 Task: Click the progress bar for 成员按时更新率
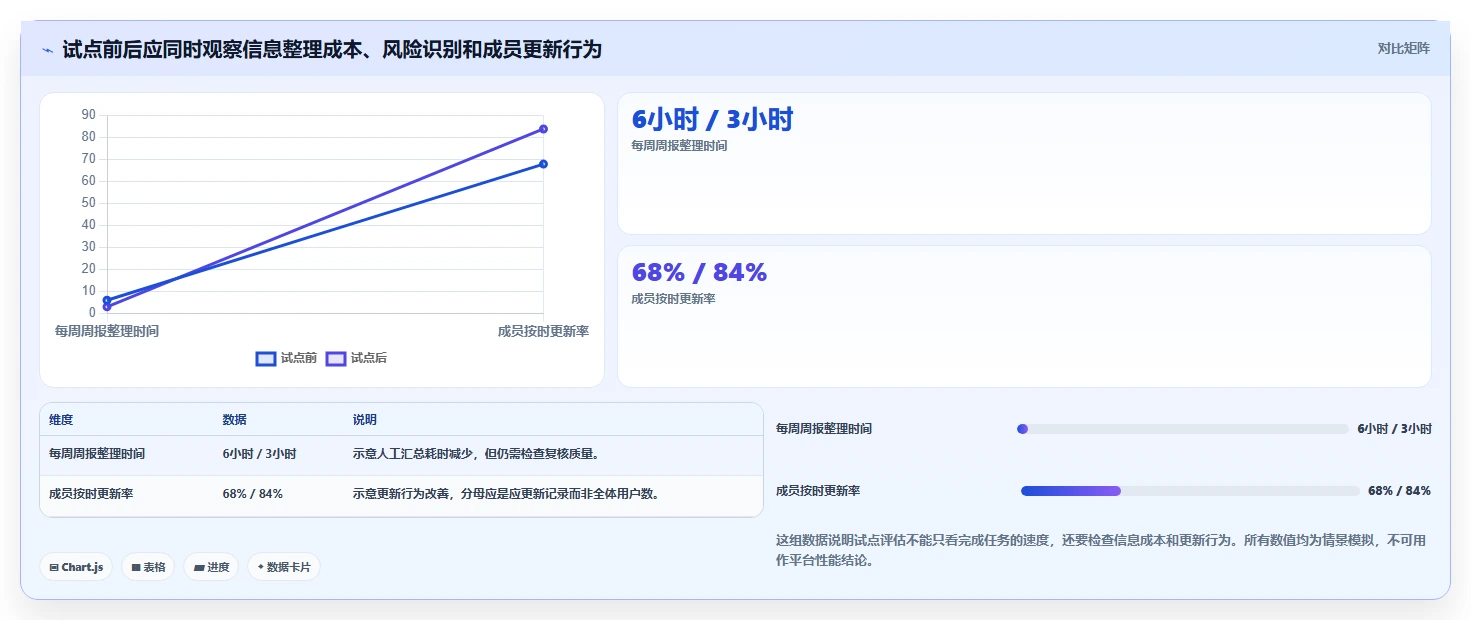pos(1190,491)
